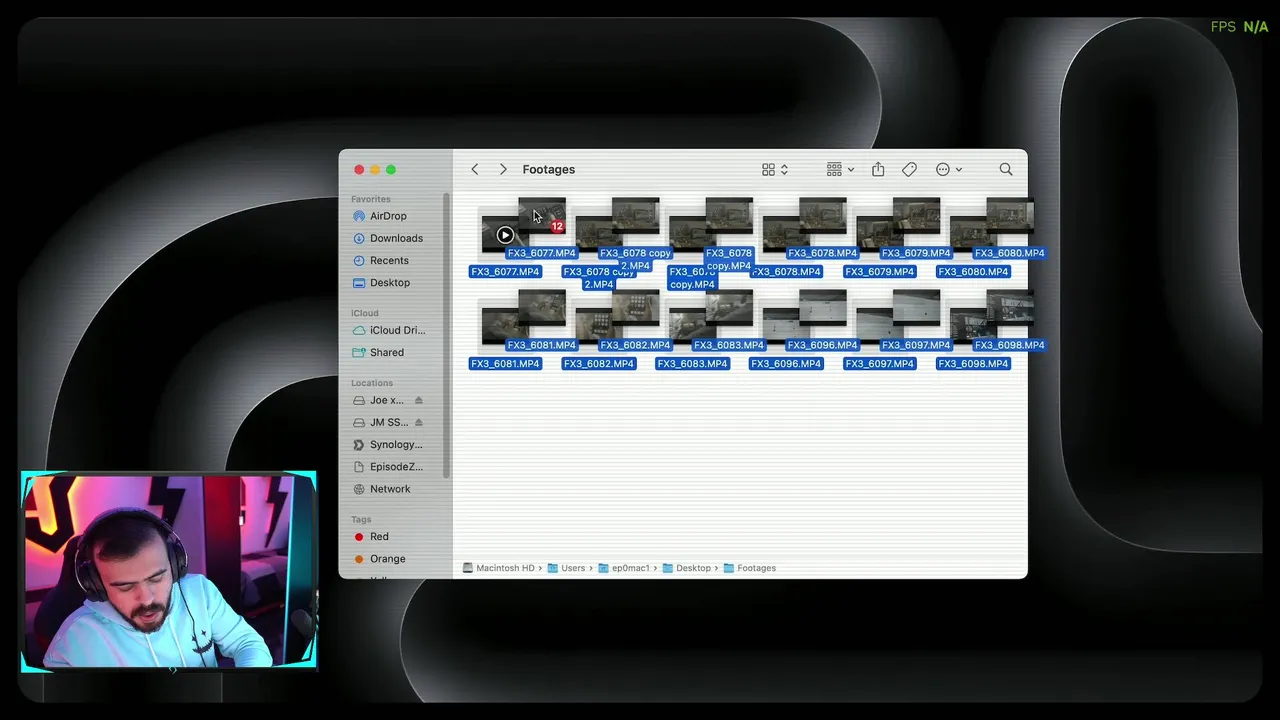Click the Locations section header
The width and height of the screenshot is (1280, 720).
(372, 383)
